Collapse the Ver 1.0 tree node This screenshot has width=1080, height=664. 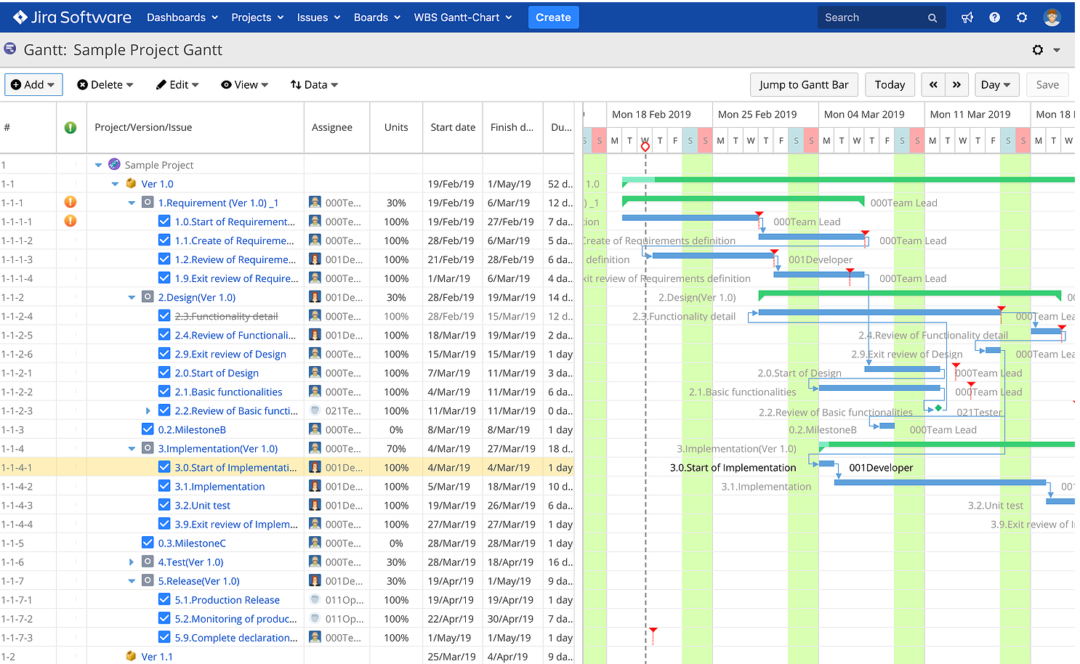pos(114,184)
